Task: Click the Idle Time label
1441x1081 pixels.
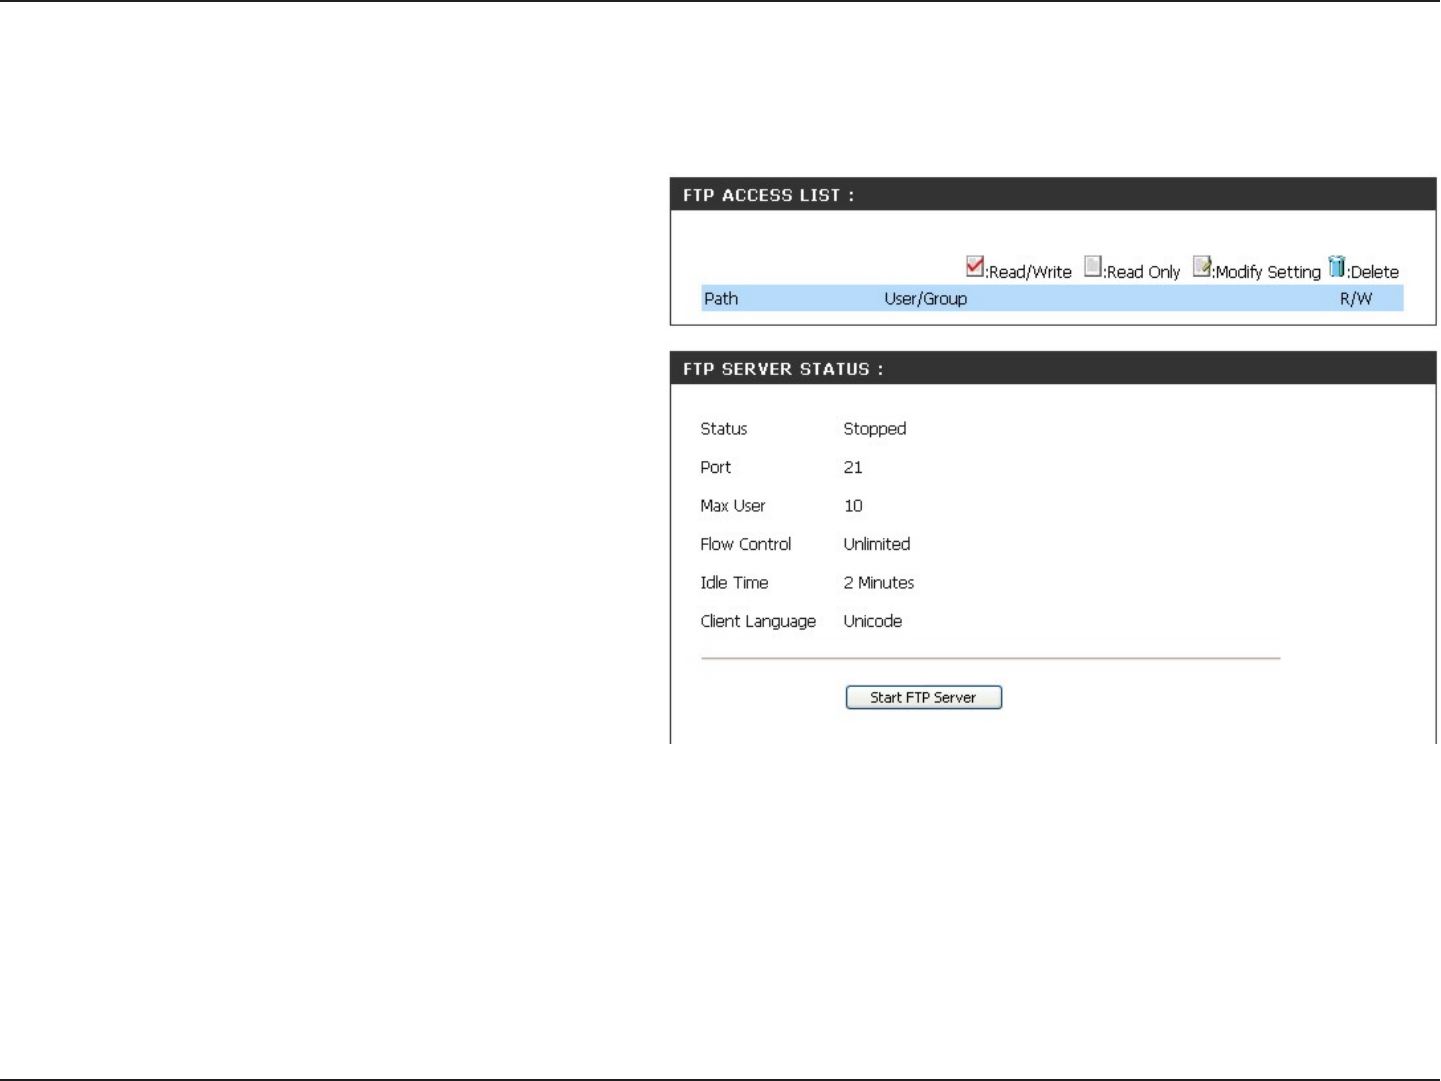Action: pos(735,583)
